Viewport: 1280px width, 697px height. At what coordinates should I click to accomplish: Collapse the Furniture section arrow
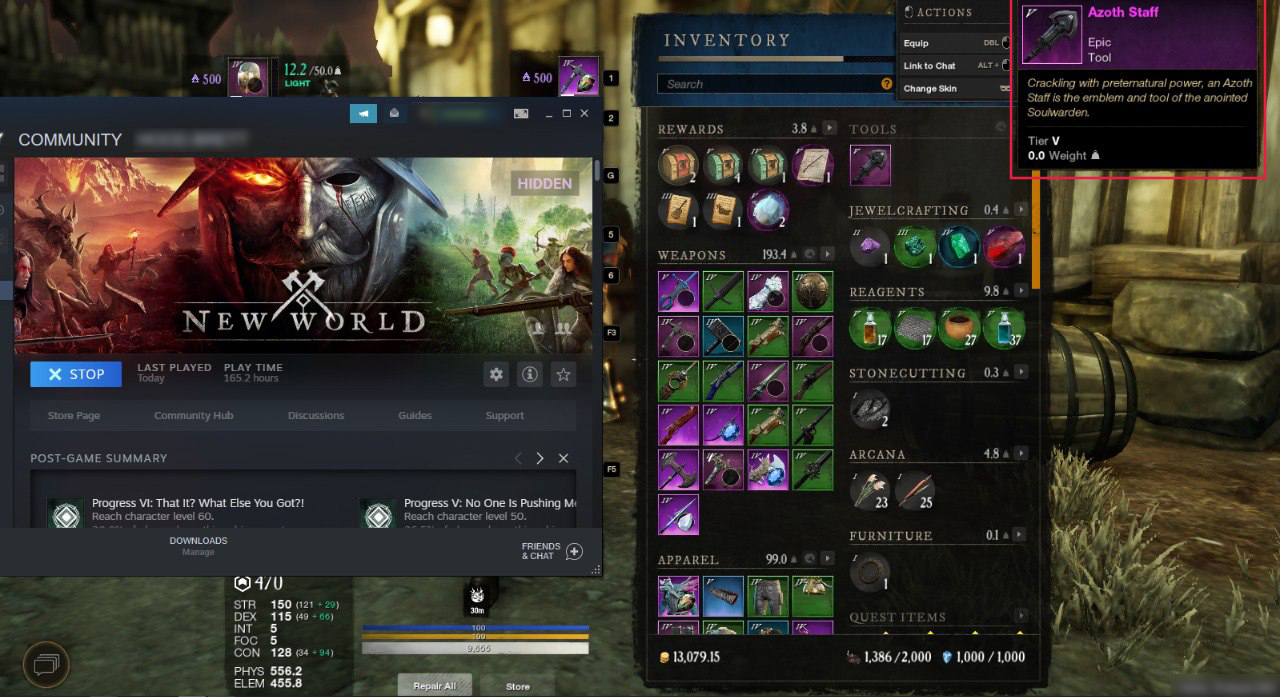click(x=1021, y=536)
